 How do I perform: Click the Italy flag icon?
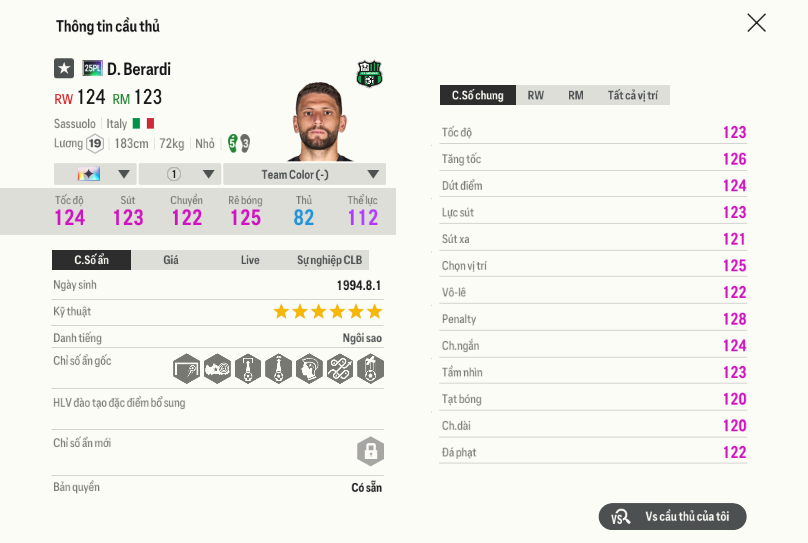coord(143,124)
